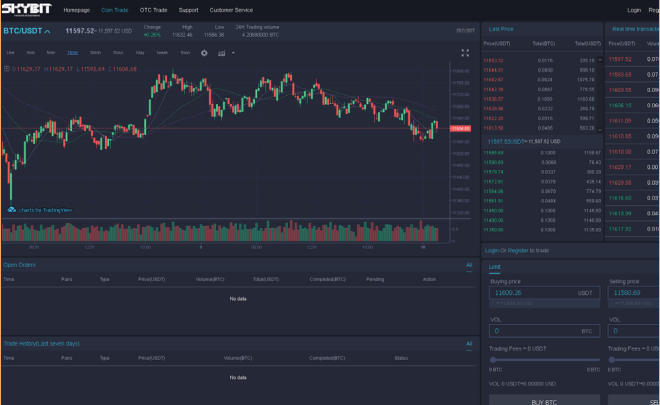Image resolution: width=660 pixels, height=405 pixels.
Task: Click buy order row 11564.06
Action: point(542,192)
